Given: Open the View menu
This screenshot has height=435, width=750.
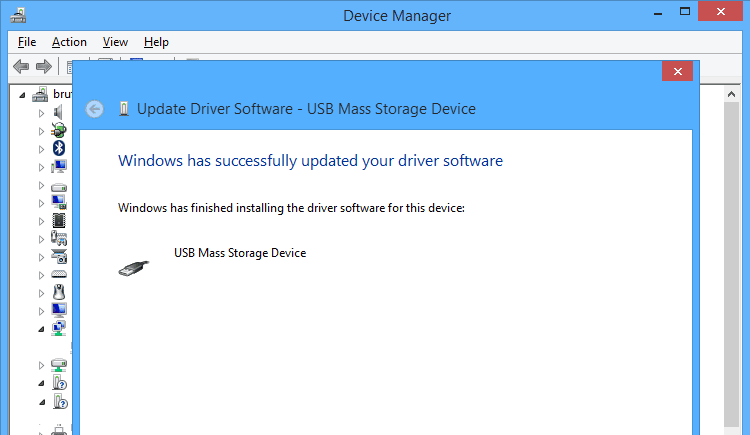Looking at the screenshot, I should point(115,42).
